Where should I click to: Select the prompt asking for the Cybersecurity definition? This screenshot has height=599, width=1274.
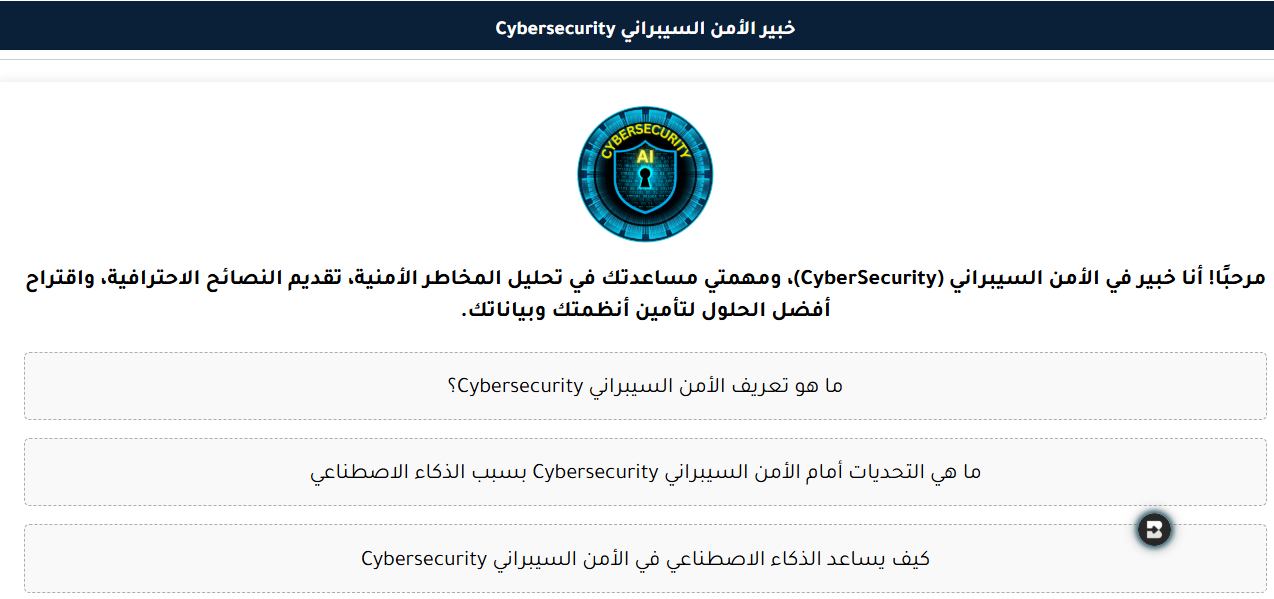point(645,386)
